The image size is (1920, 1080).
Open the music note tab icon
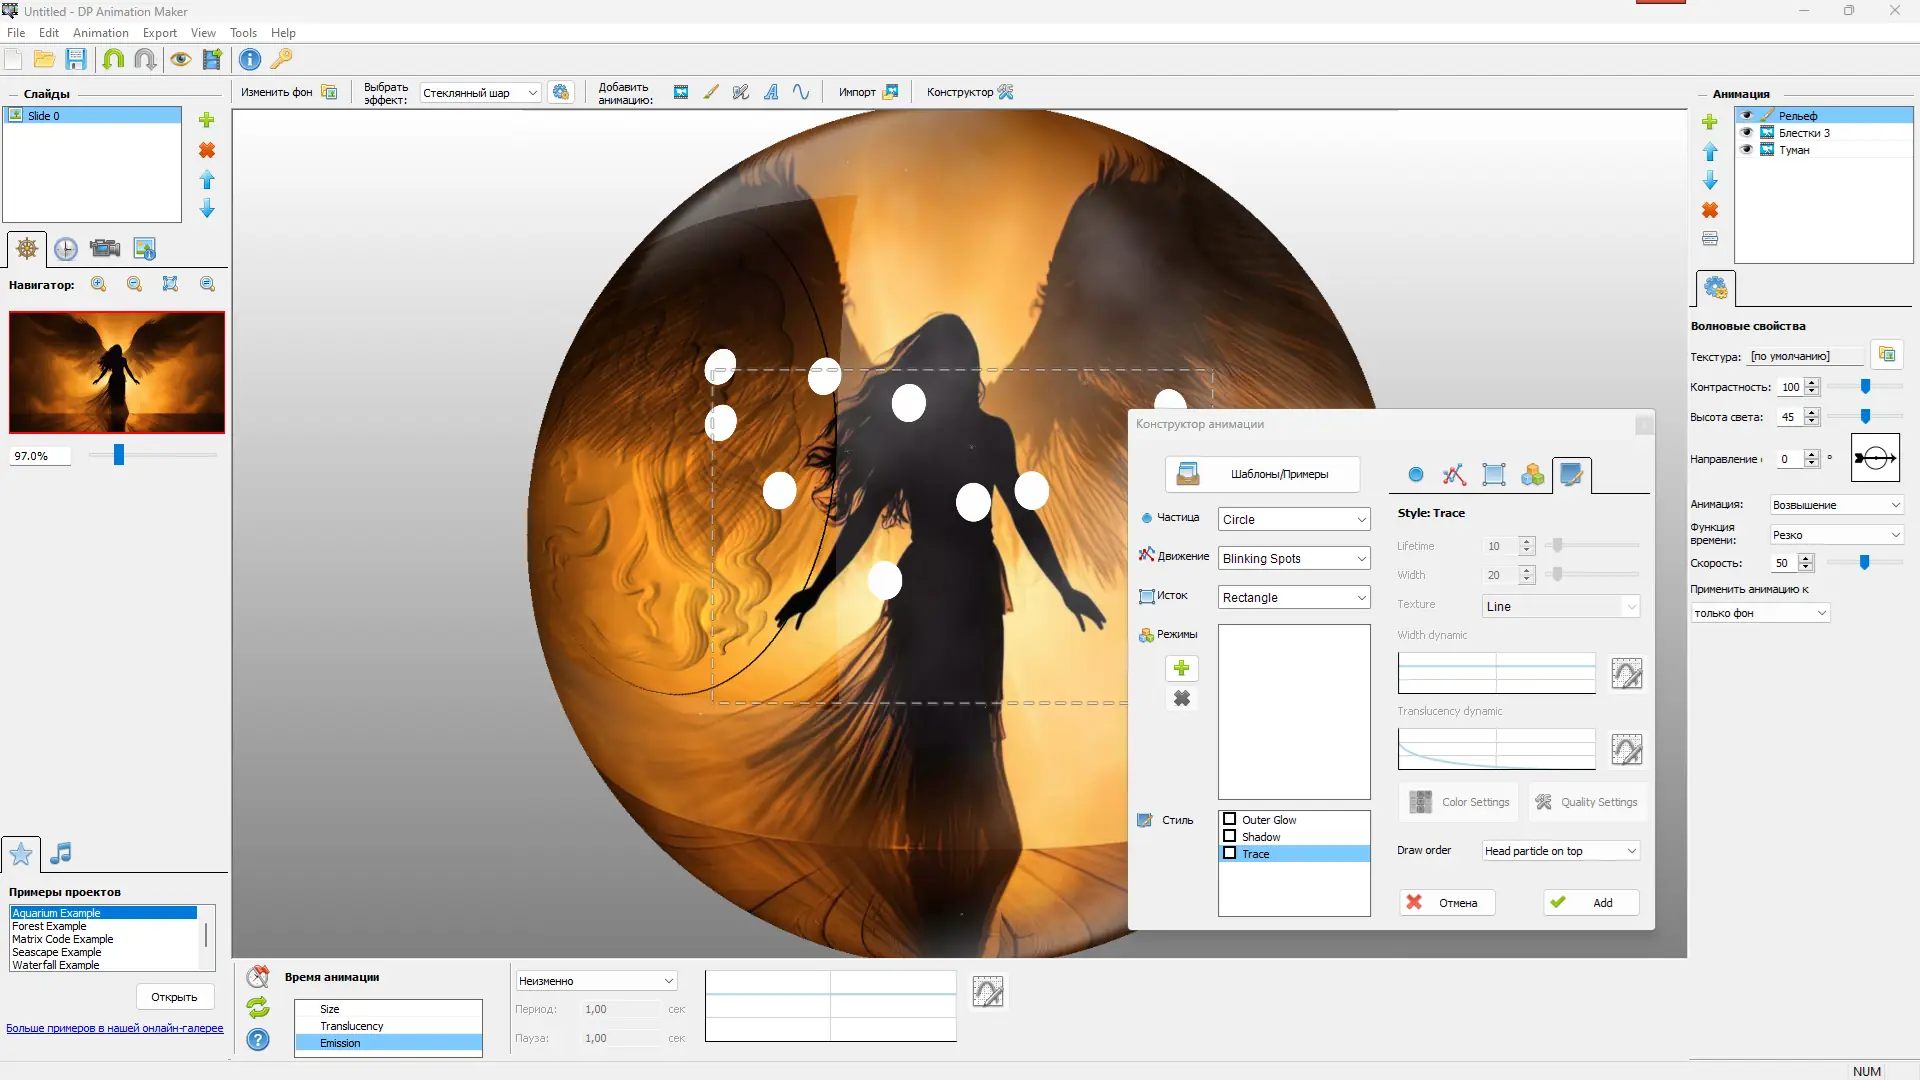pos(61,853)
